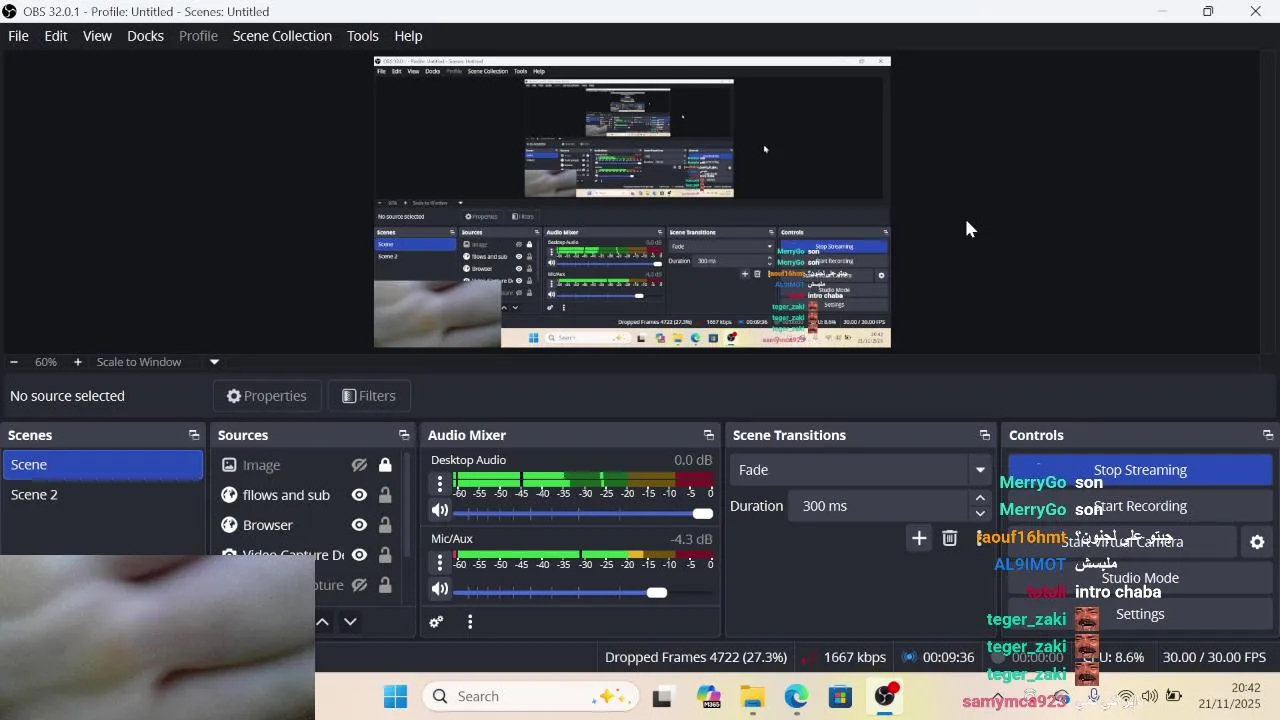Select Scene 2 in Scenes list
Viewport: 1280px width, 720px height.
pyautogui.click(x=103, y=495)
